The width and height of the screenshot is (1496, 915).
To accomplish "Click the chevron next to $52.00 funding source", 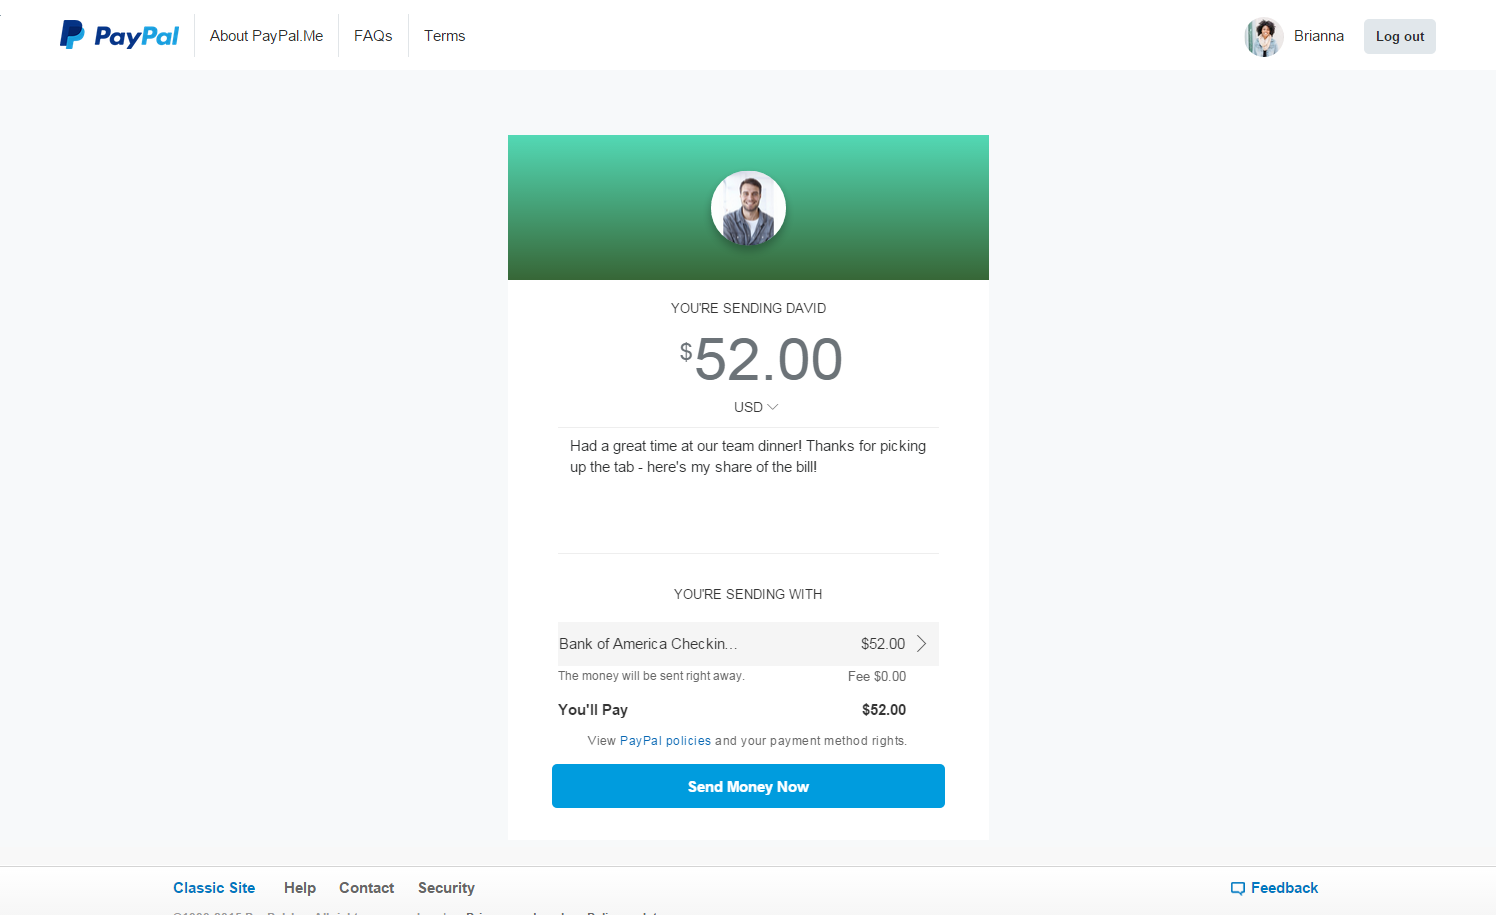I will click(922, 644).
